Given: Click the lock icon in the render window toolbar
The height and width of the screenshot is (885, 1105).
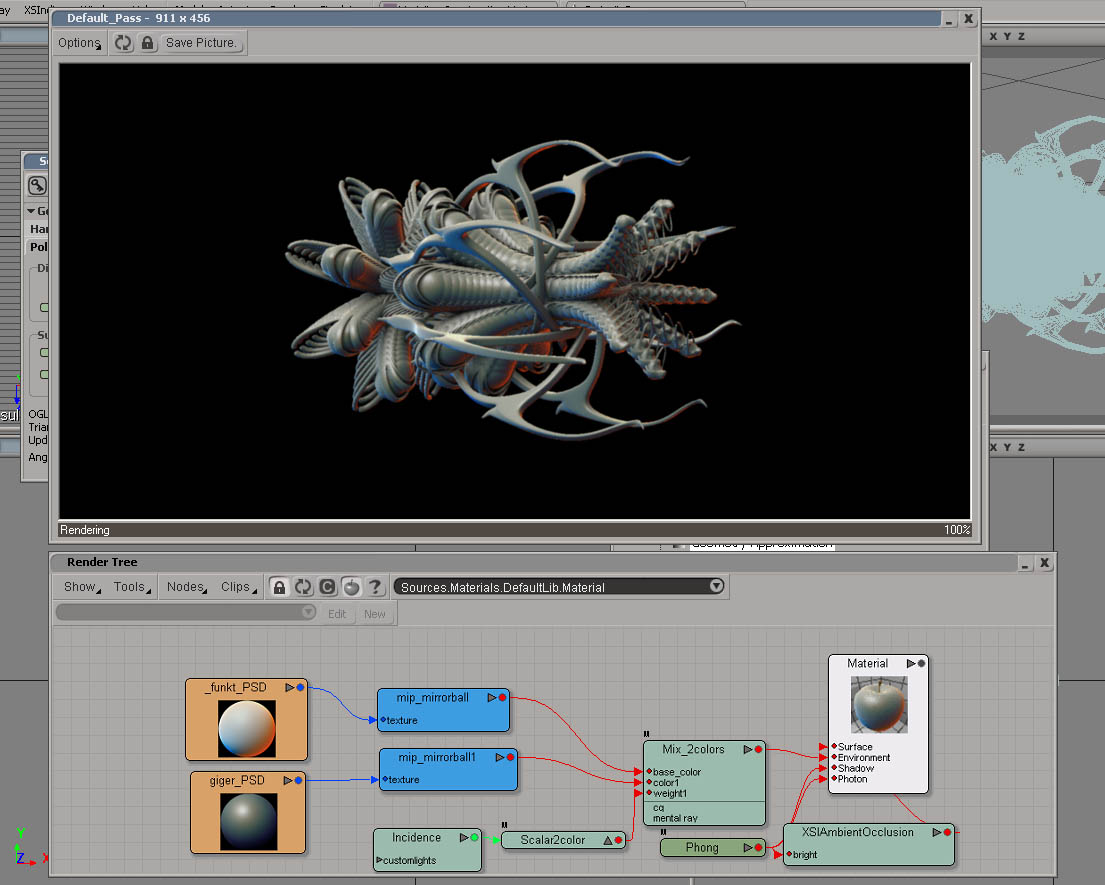Looking at the screenshot, I should [147, 43].
